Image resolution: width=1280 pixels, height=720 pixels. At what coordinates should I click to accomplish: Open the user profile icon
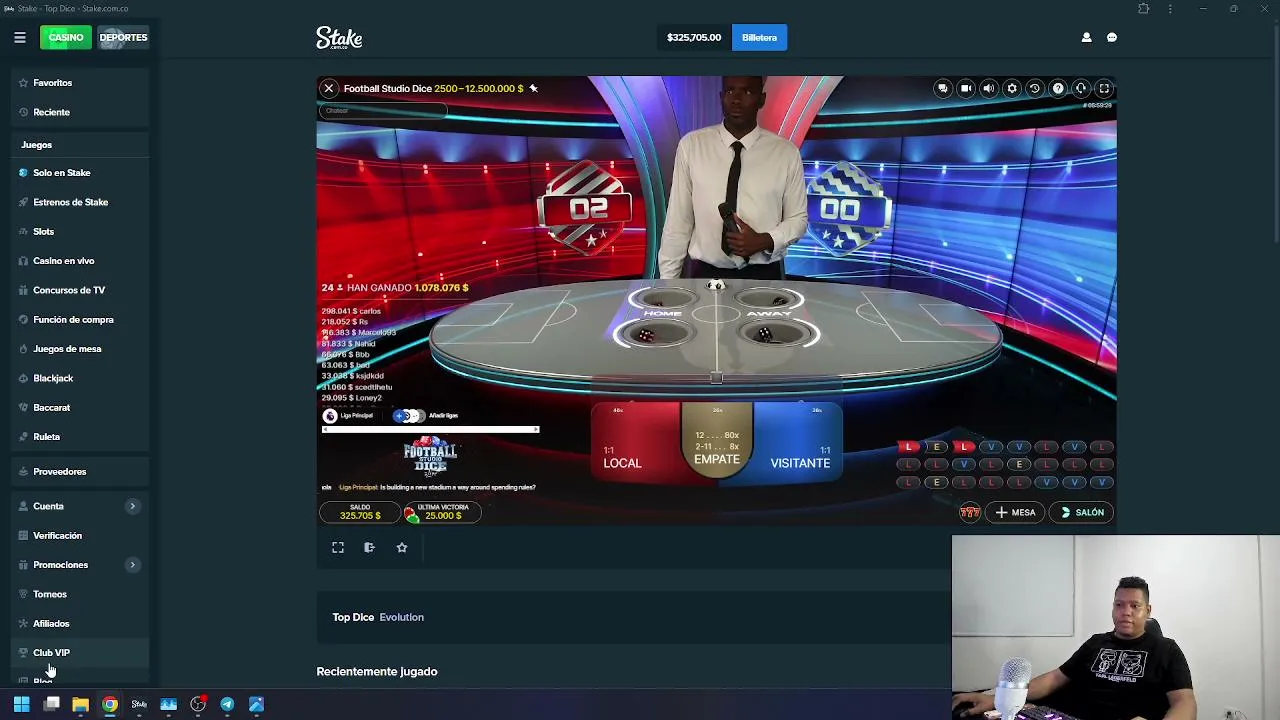1086,38
